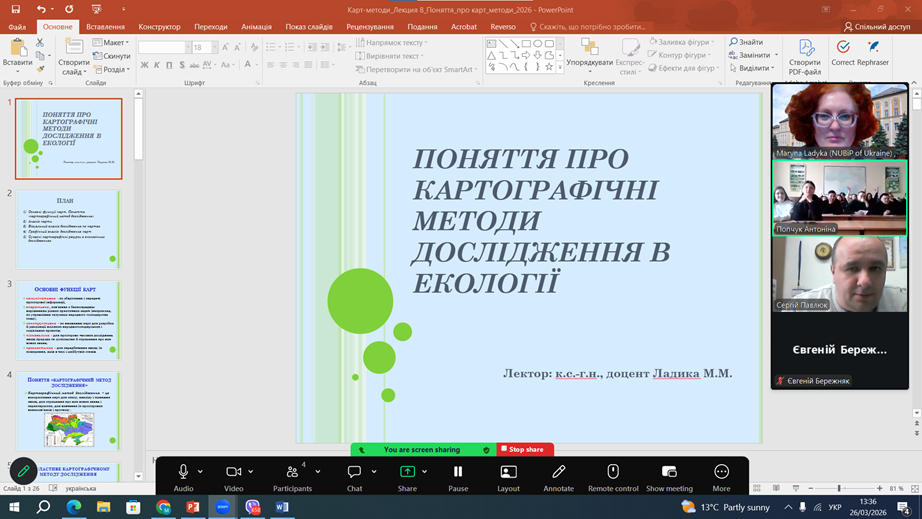Open the Layout options in Zoom

coord(508,472)
